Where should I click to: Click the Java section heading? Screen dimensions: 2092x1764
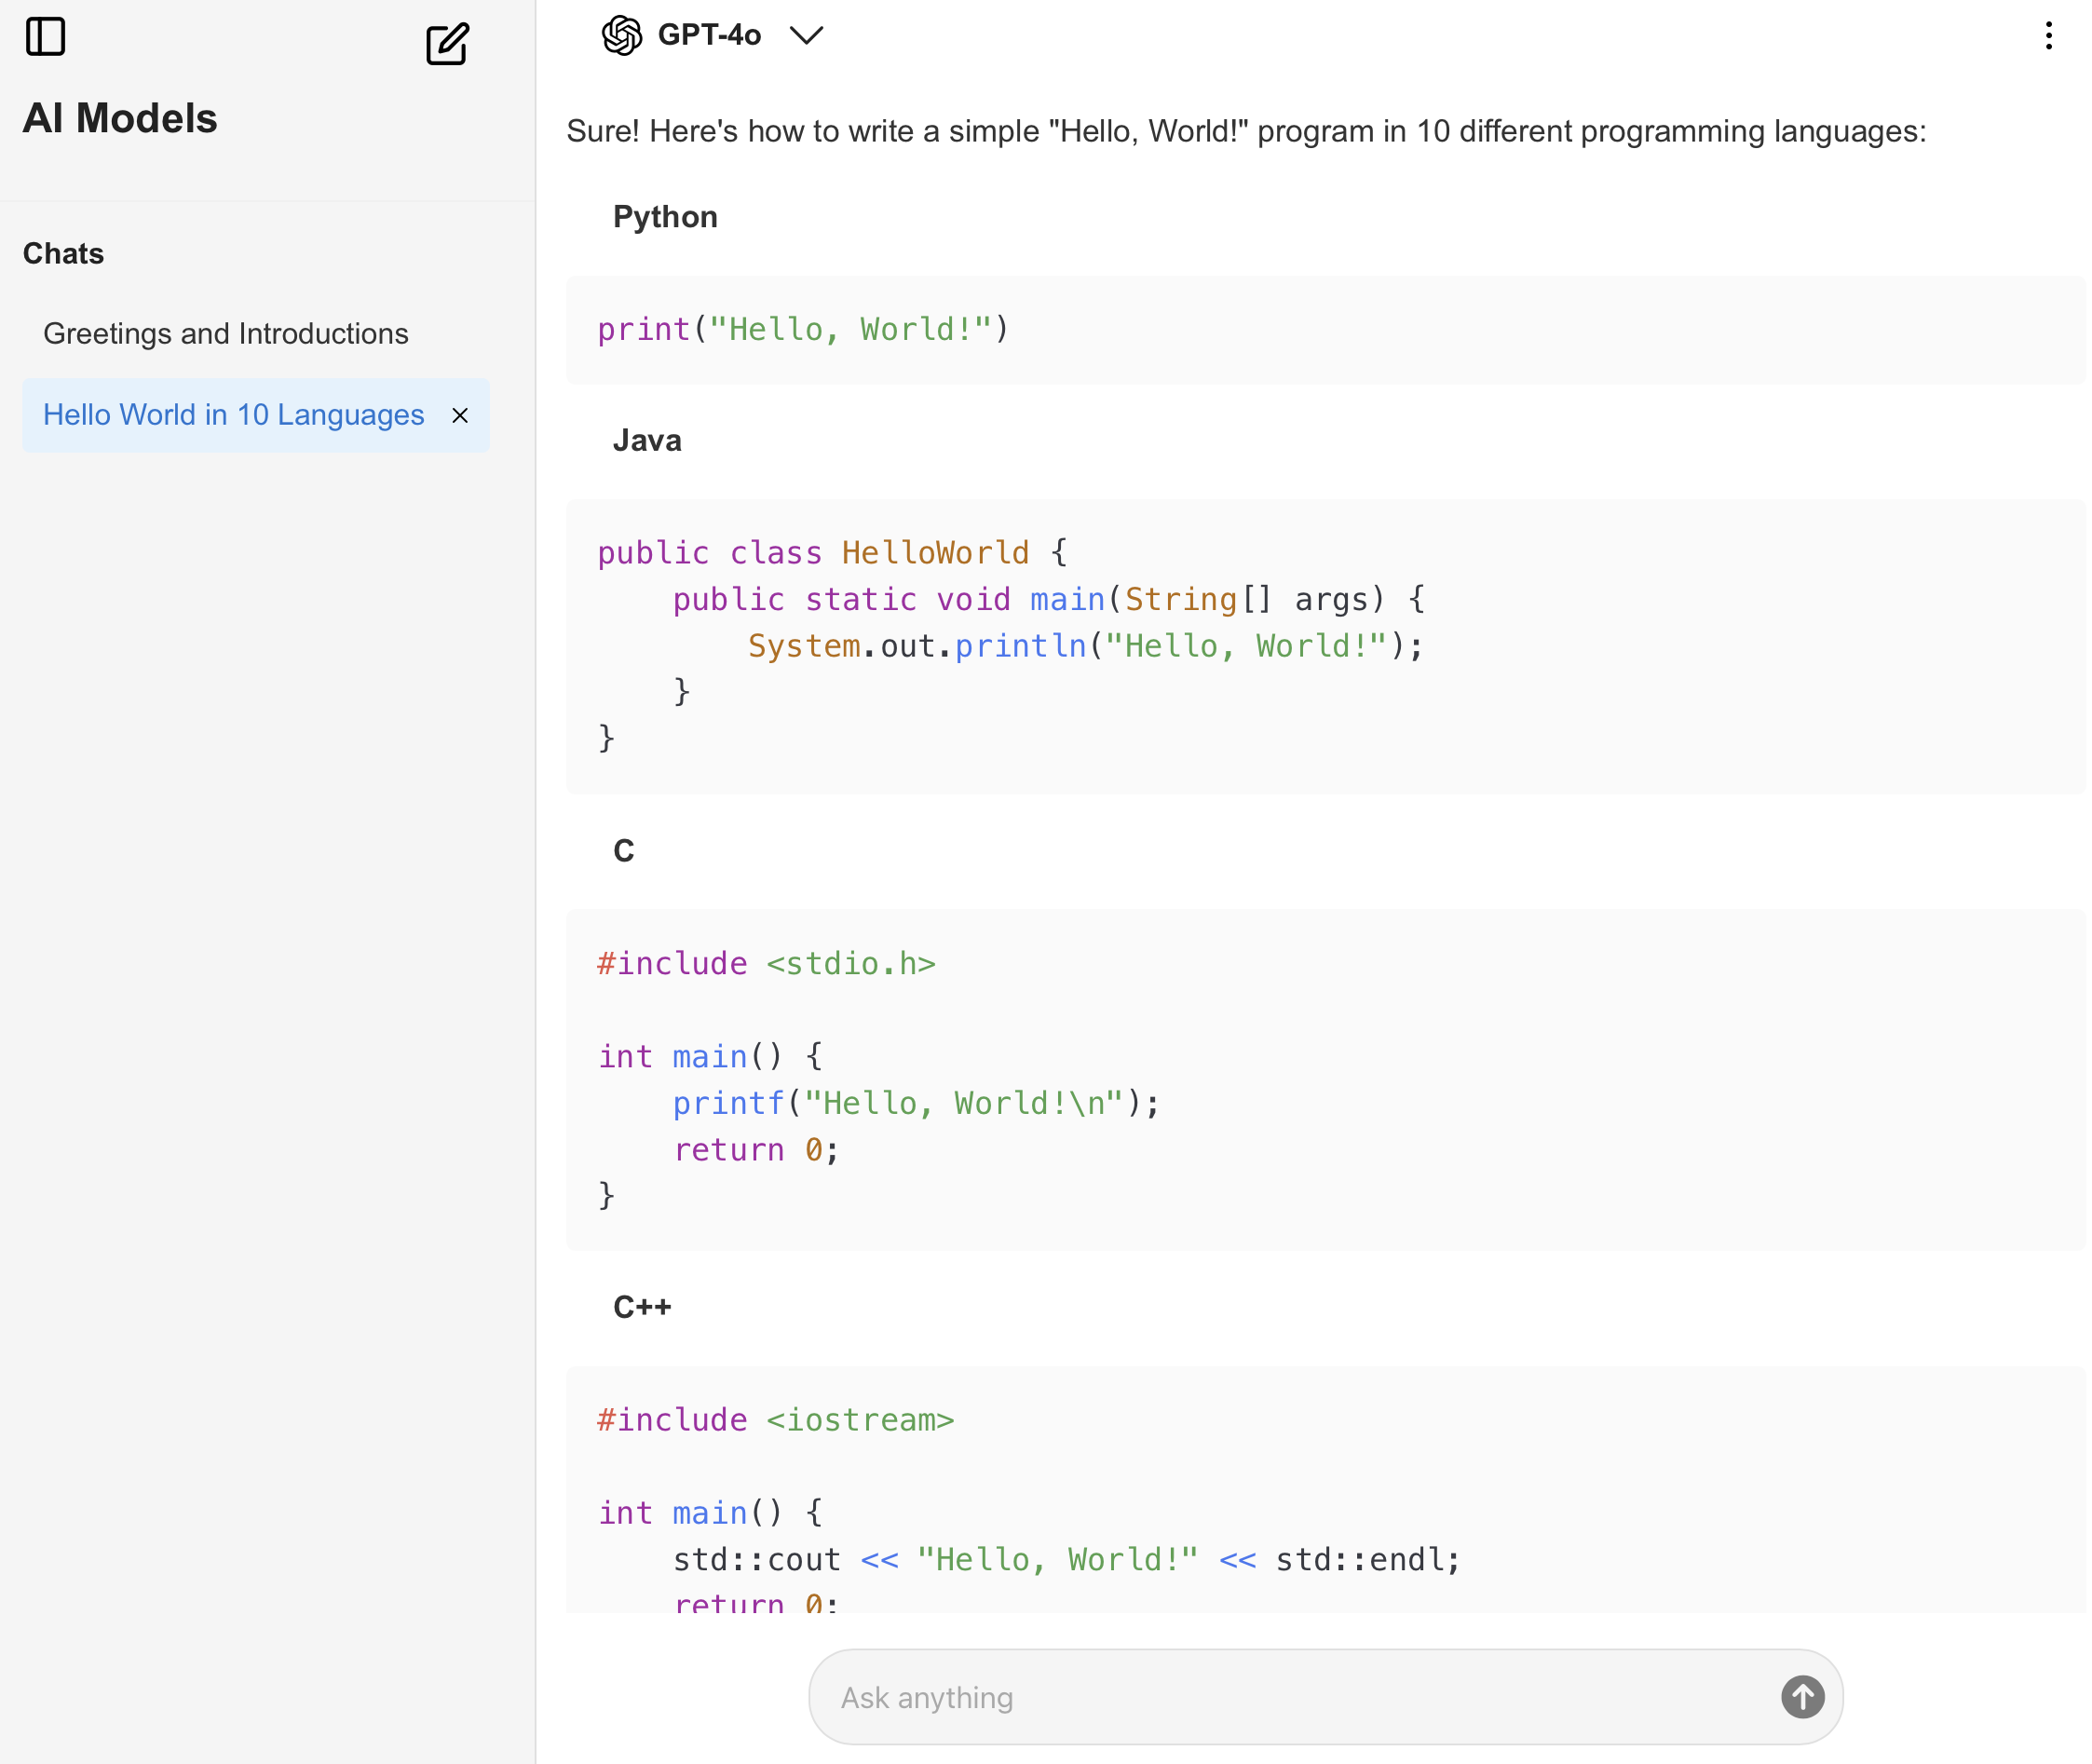pos(647,440)
